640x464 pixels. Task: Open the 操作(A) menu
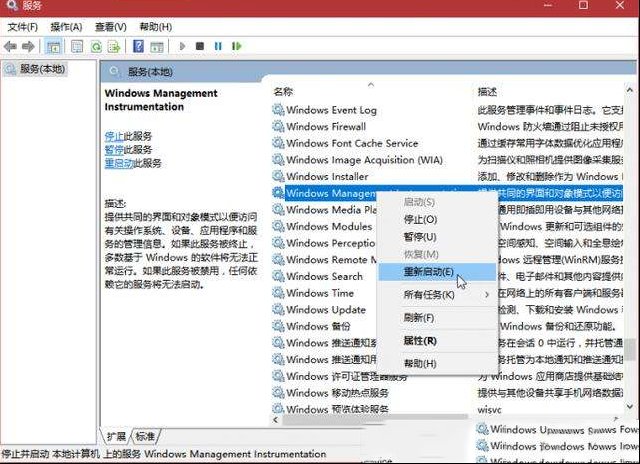point(66,27)
